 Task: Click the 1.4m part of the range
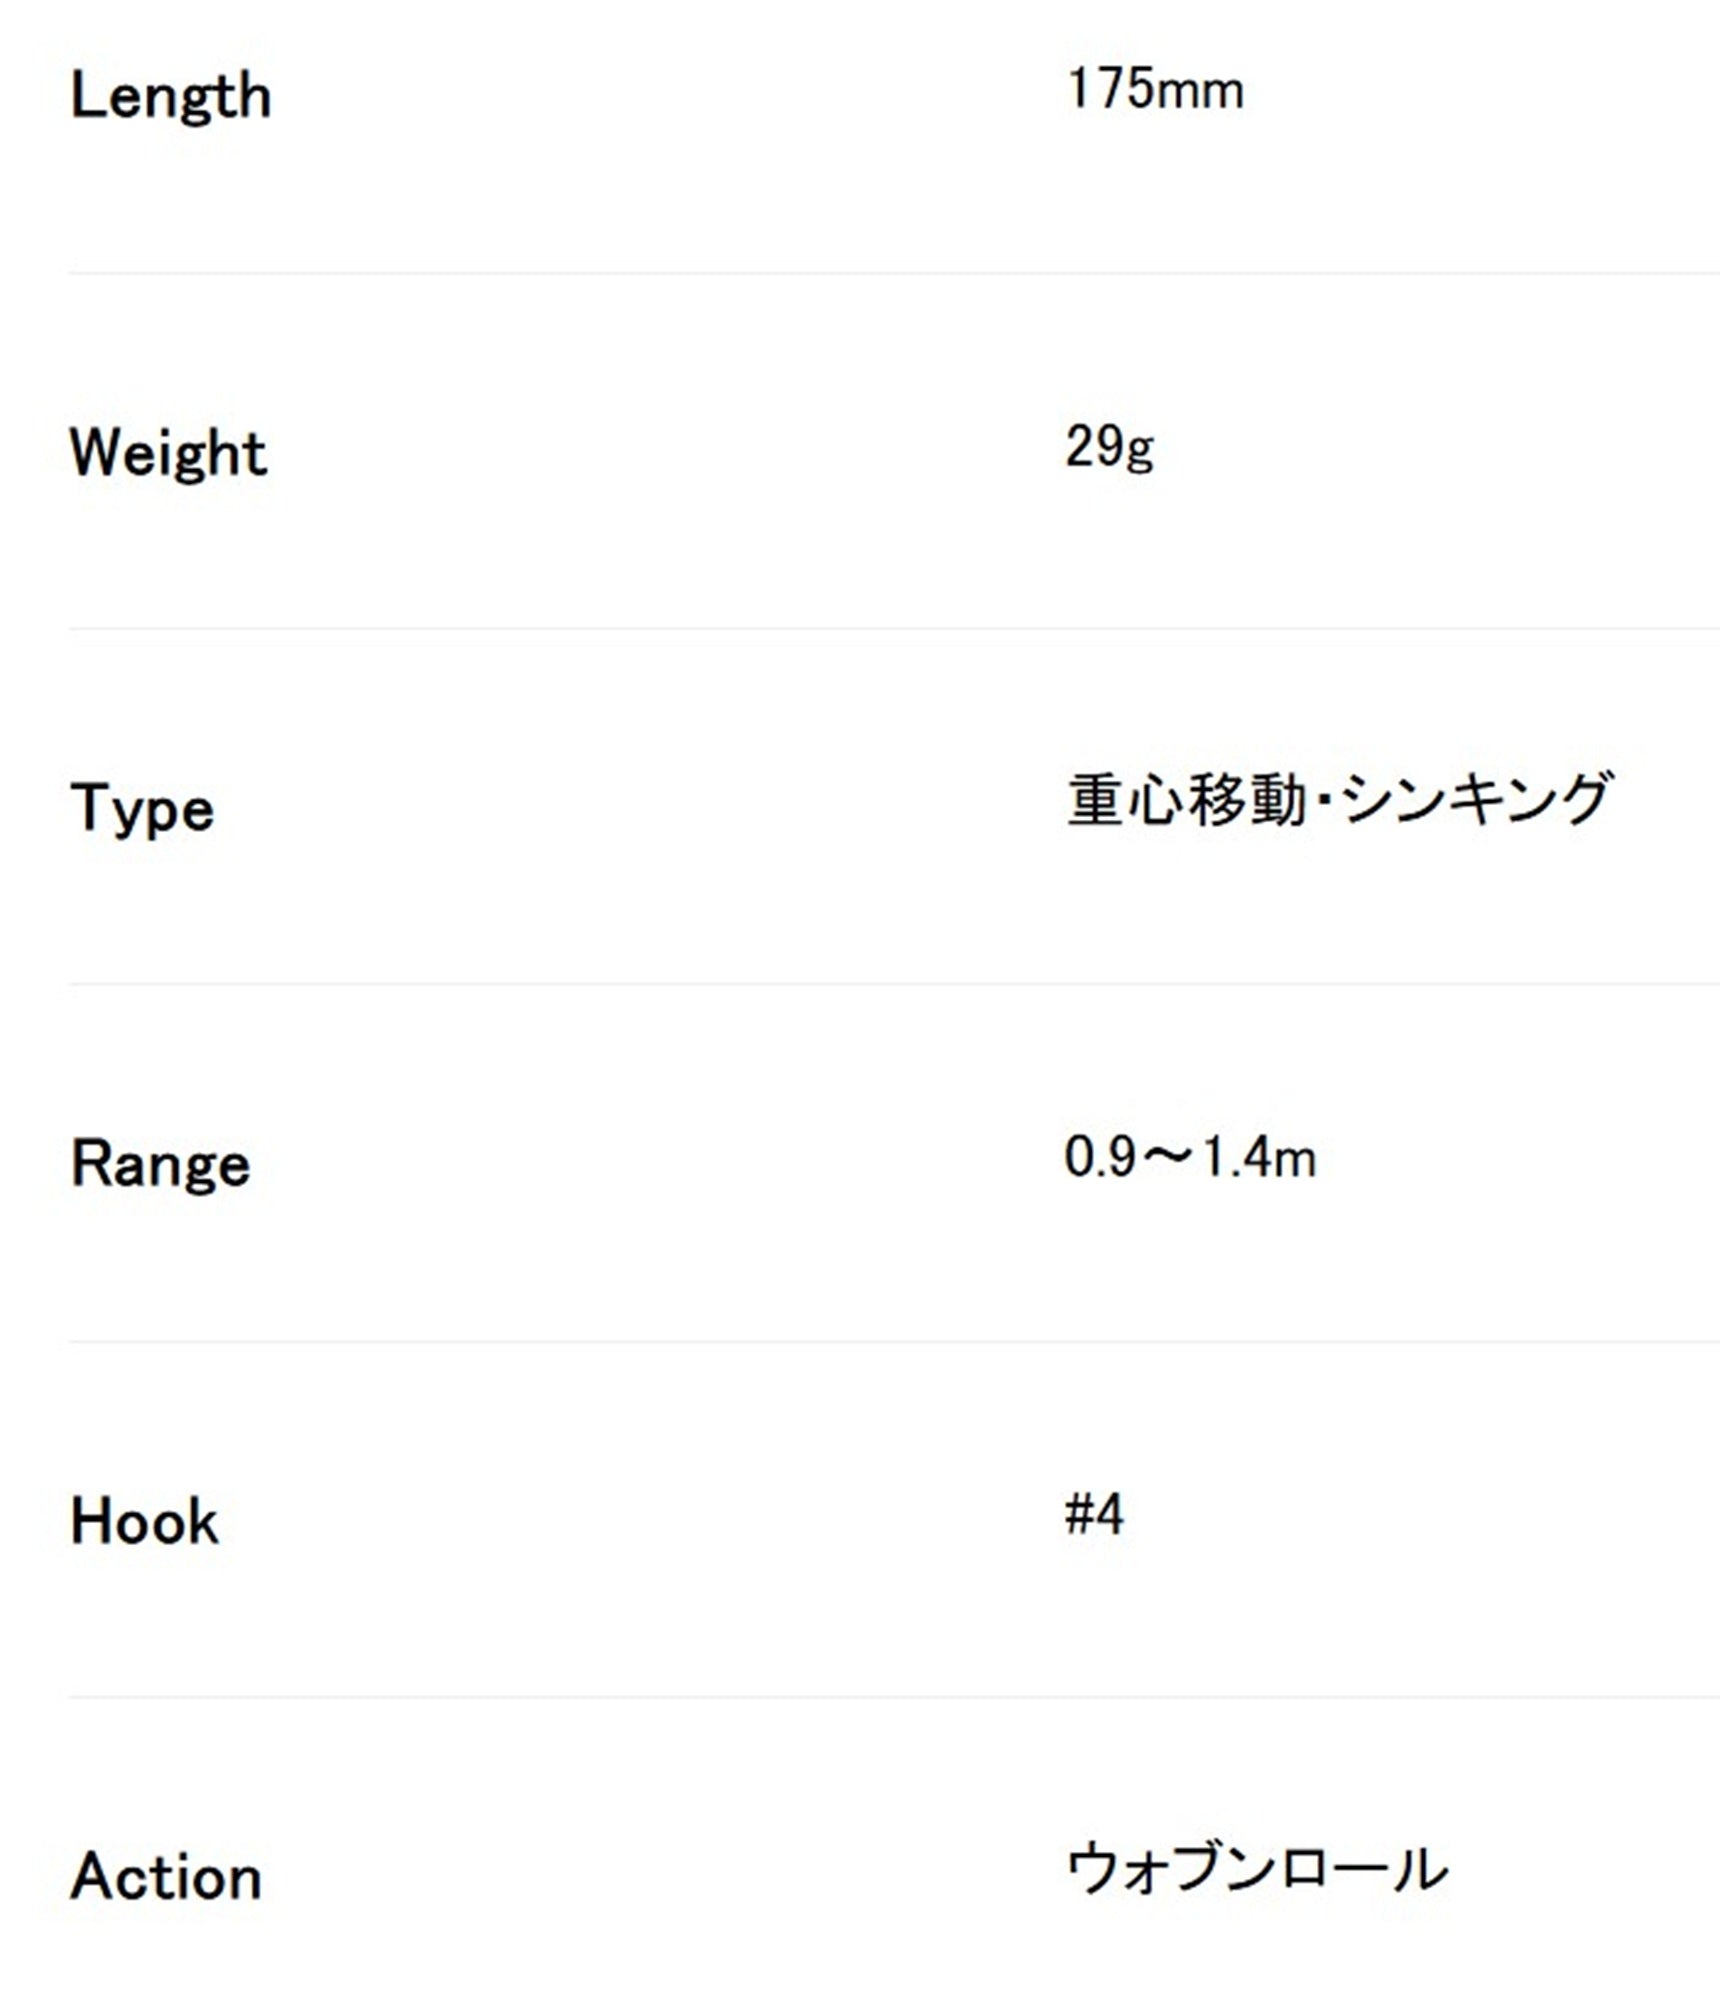click(1258, 1157)
